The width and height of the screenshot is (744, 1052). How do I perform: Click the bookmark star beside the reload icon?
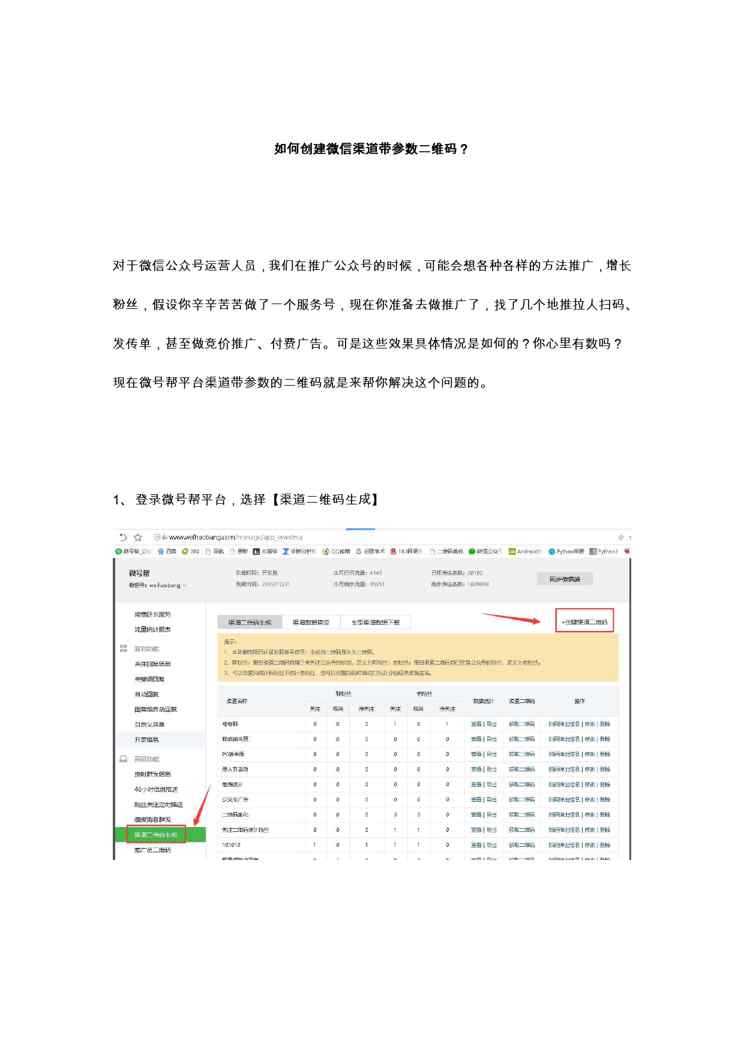[x=137, y=537]
